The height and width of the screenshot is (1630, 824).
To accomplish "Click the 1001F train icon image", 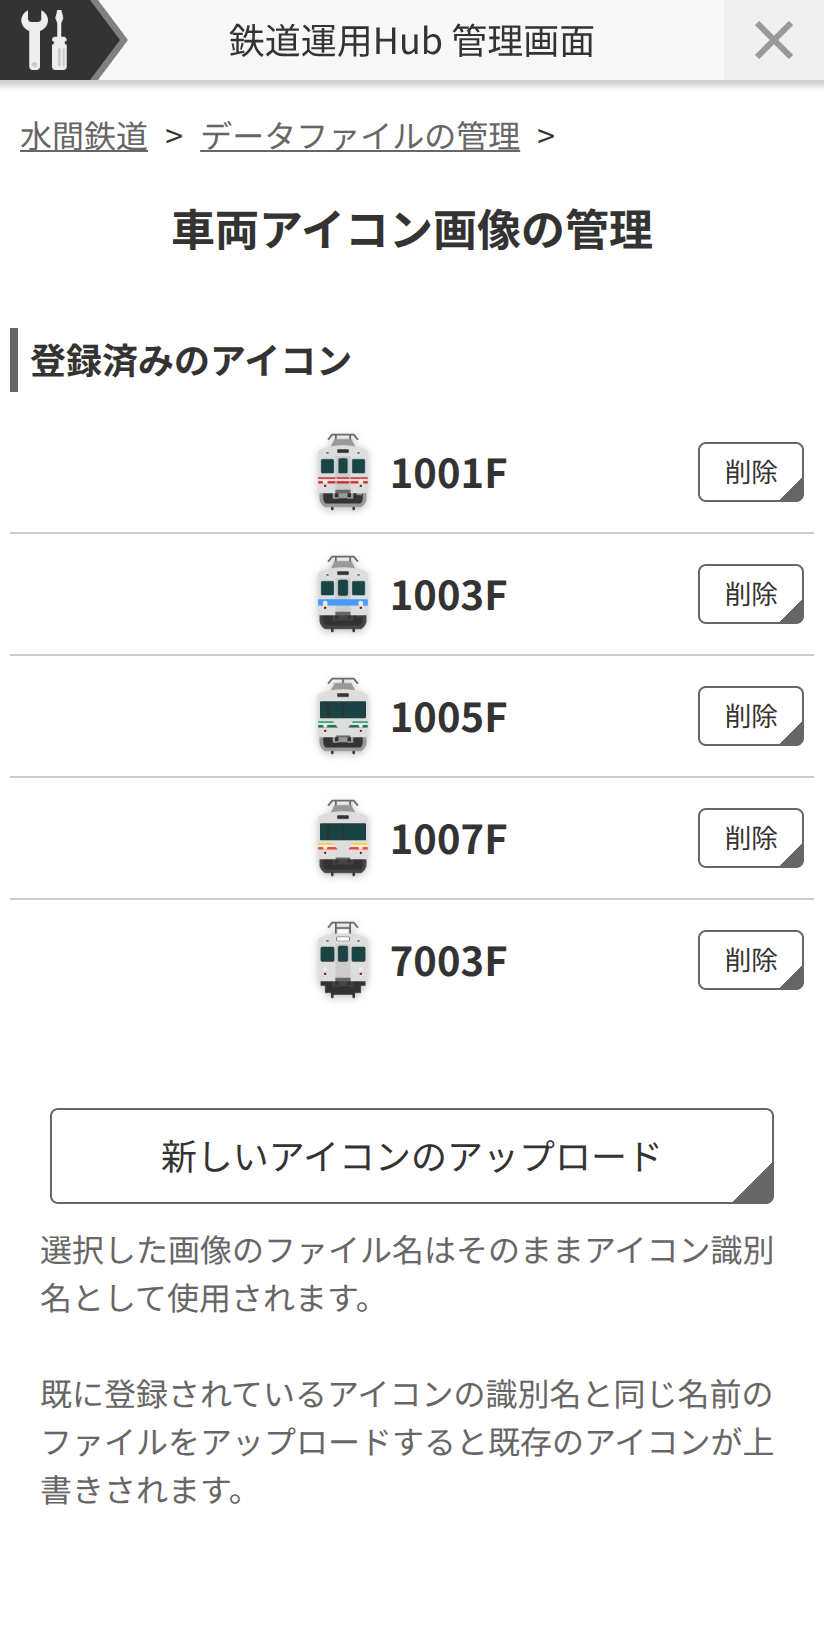I will pos(343,472).
